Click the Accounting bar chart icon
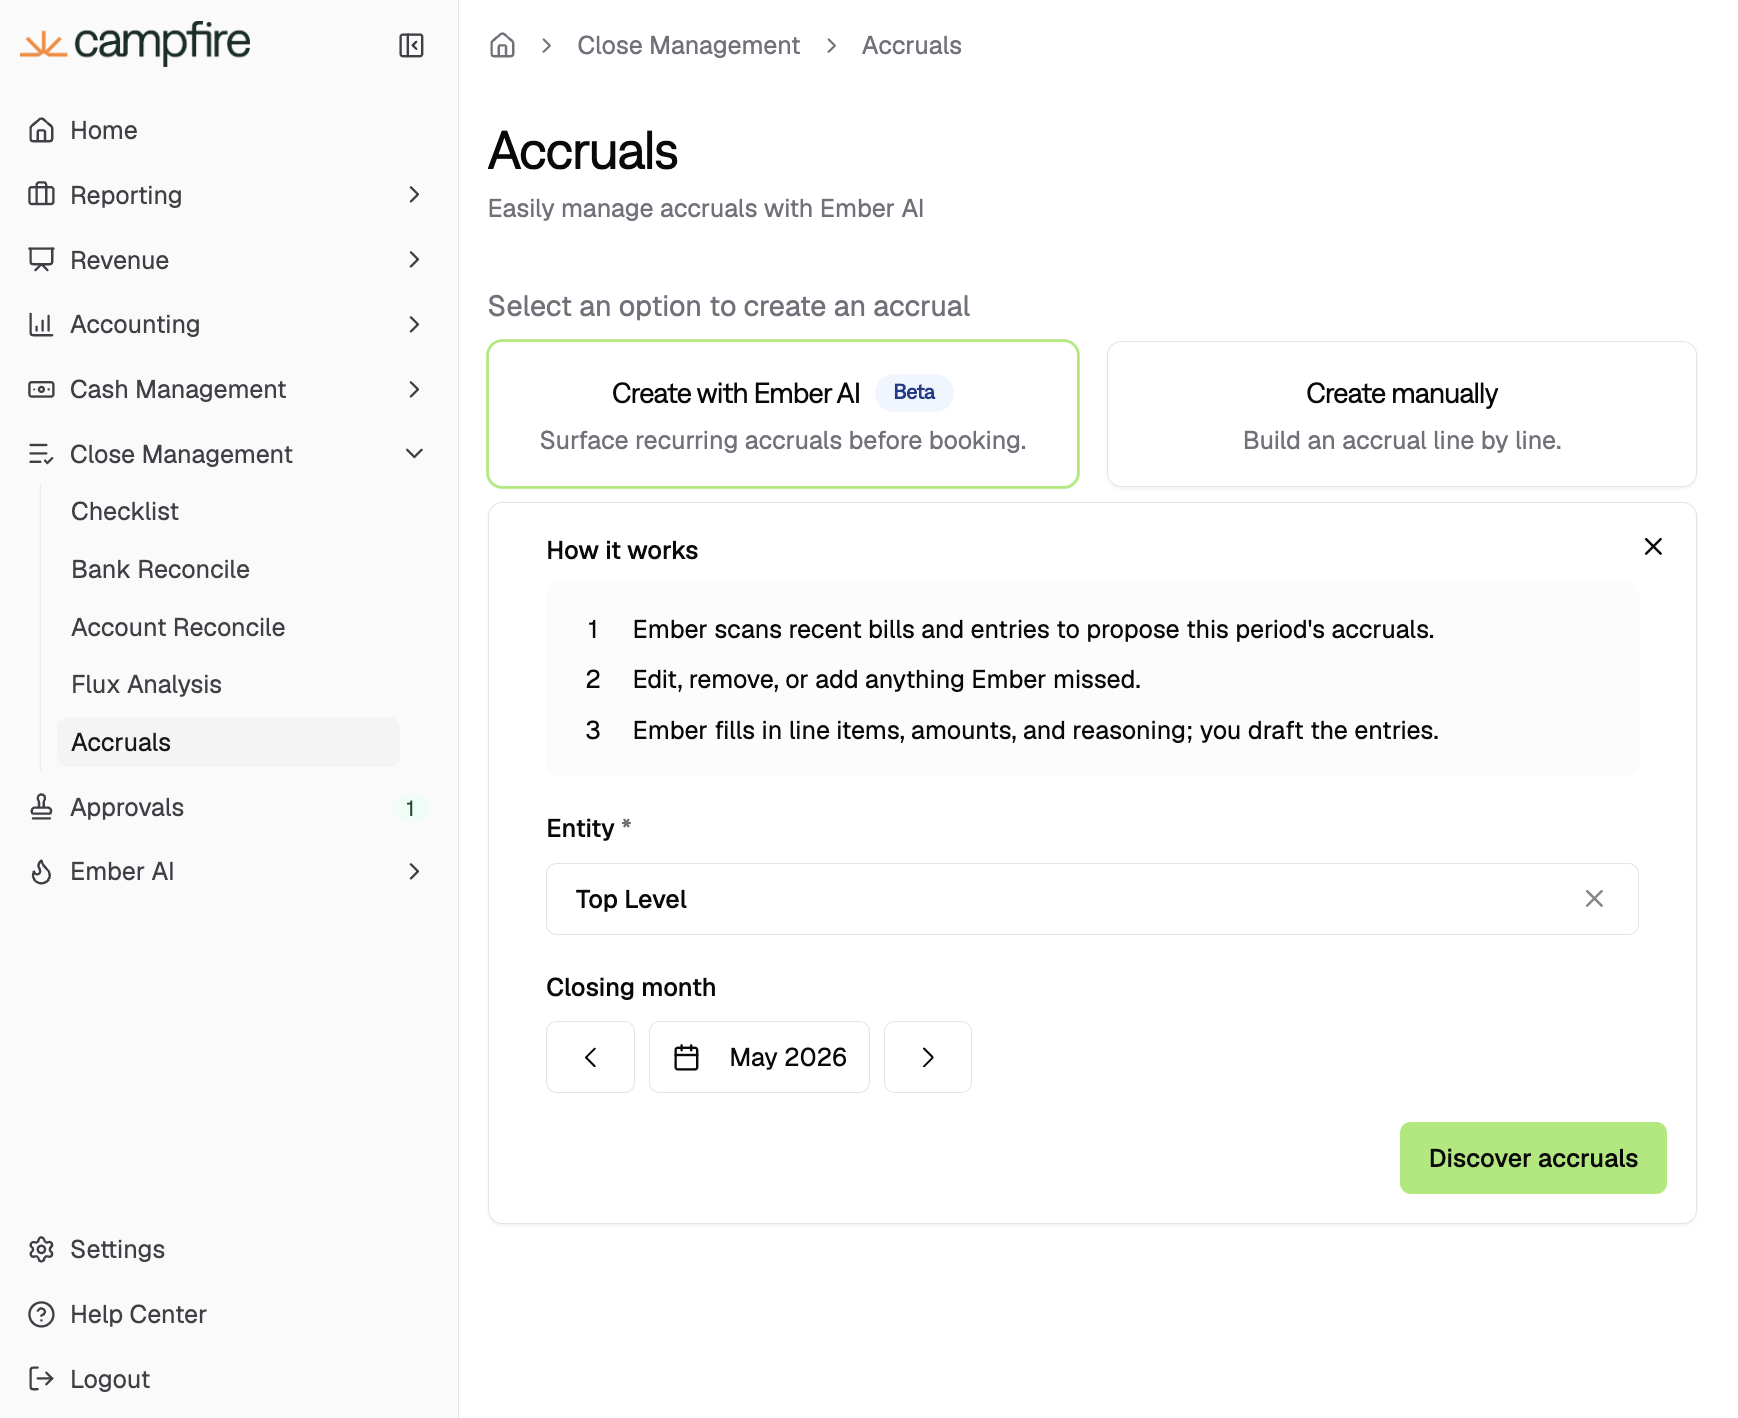Viewport: 1738px width, 1418px height. coord(41,324)
